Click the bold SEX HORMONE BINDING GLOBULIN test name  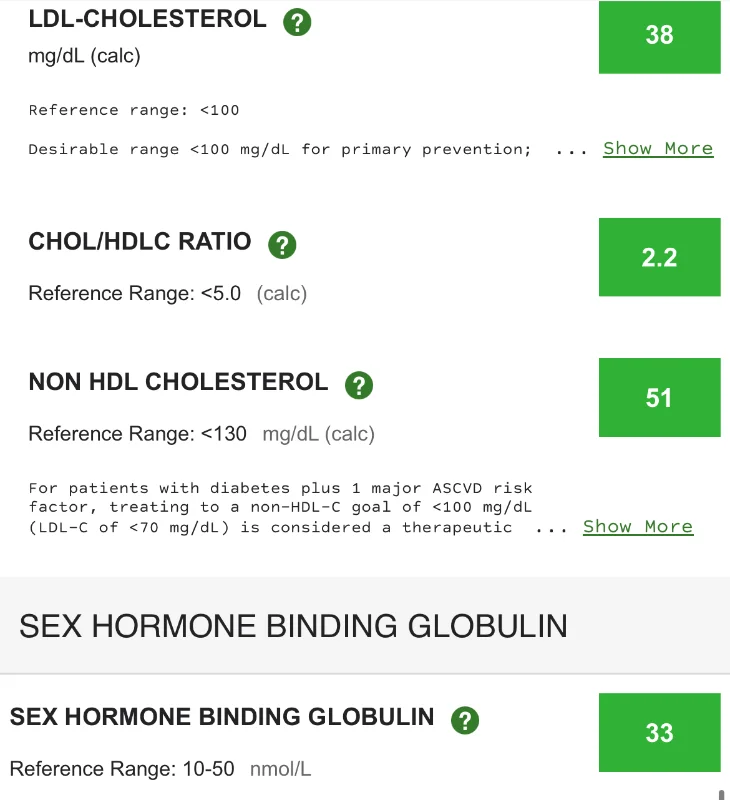tap(222, 717)
